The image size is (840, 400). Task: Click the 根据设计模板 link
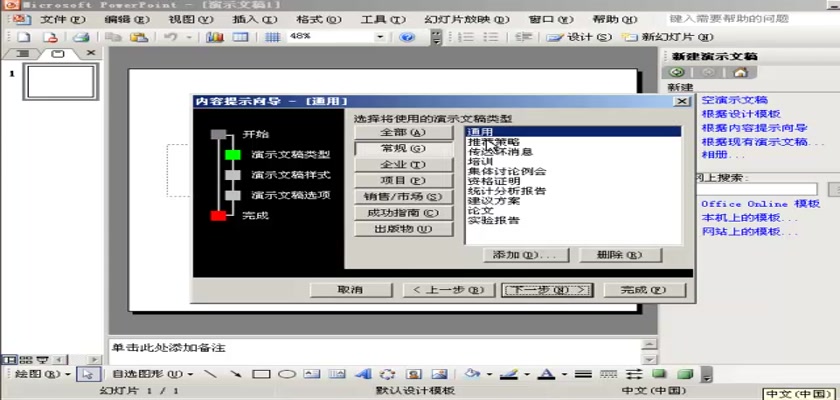tap(741, 114)
